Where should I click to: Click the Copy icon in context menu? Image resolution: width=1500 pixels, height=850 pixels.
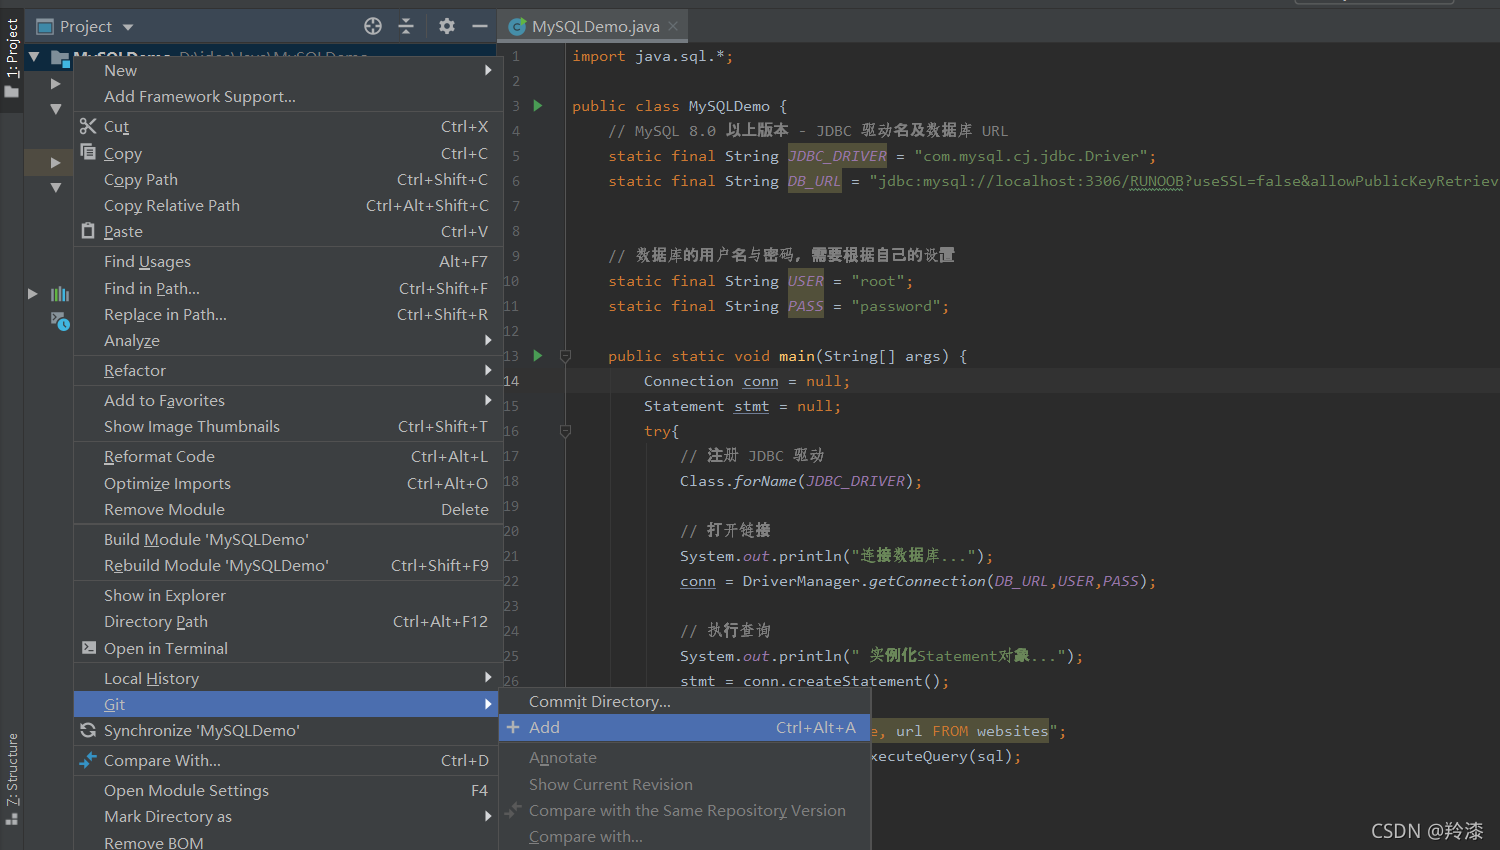coord(88,152)
